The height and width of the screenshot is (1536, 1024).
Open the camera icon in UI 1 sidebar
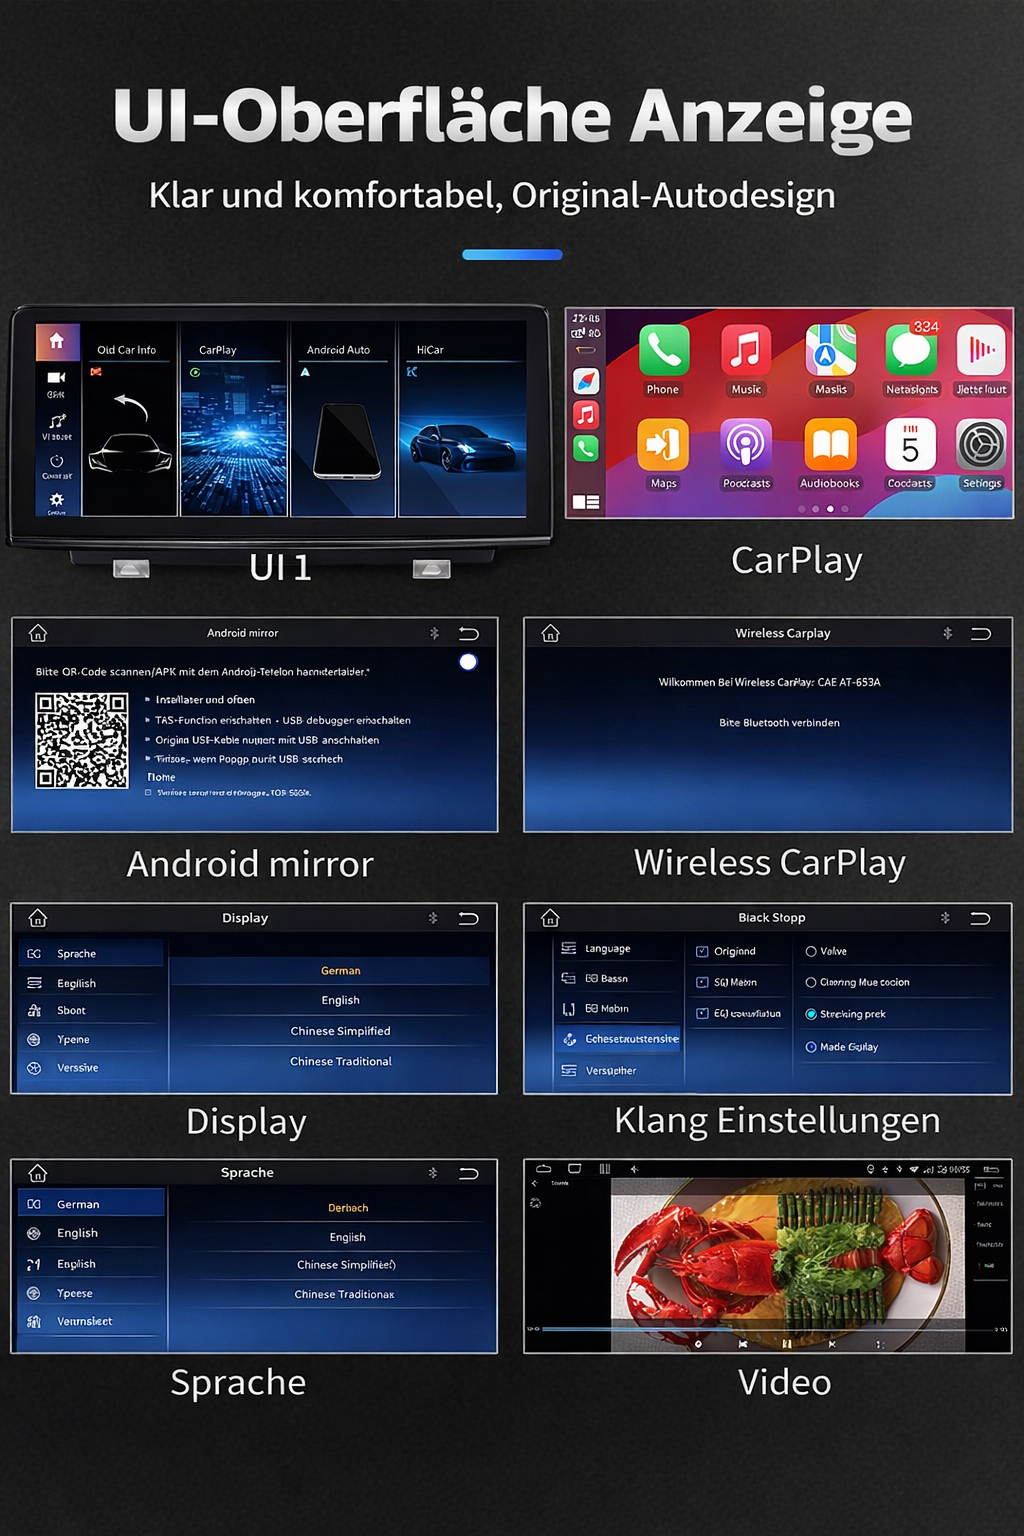pyautogui.click(x=56, y=377)
